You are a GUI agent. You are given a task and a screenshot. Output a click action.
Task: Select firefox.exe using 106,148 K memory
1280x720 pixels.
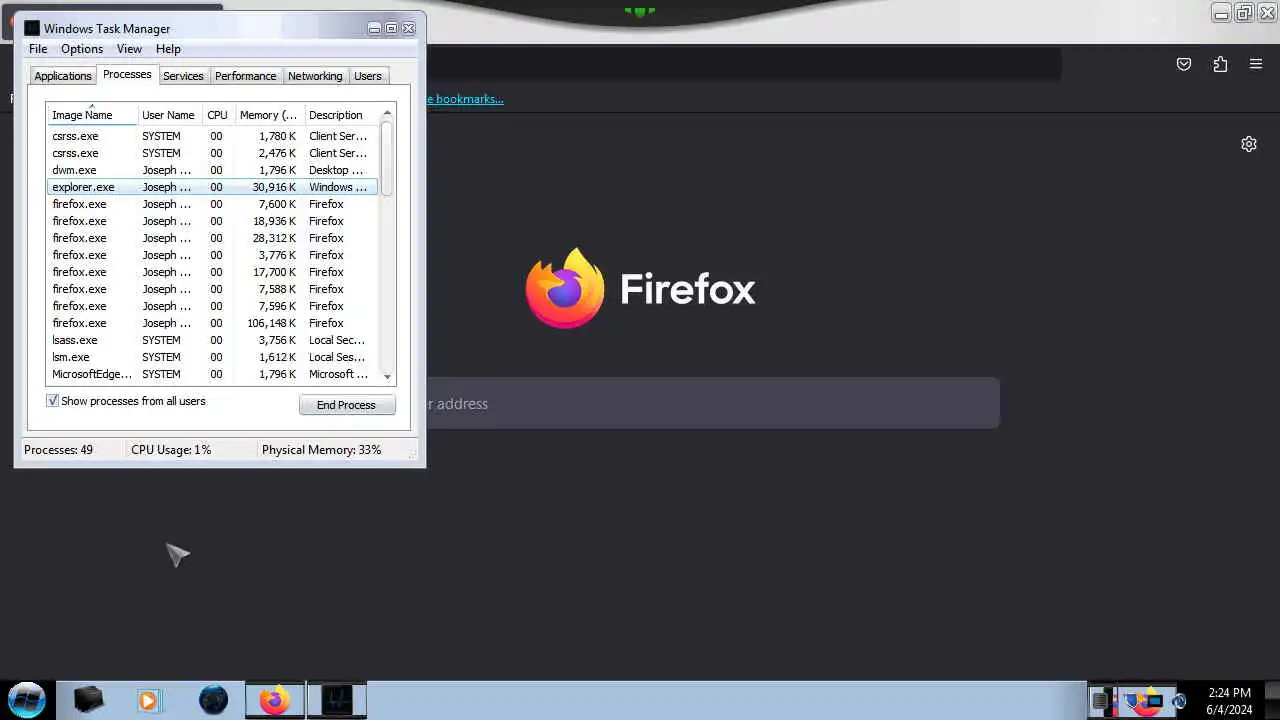(x=213, y=323)
